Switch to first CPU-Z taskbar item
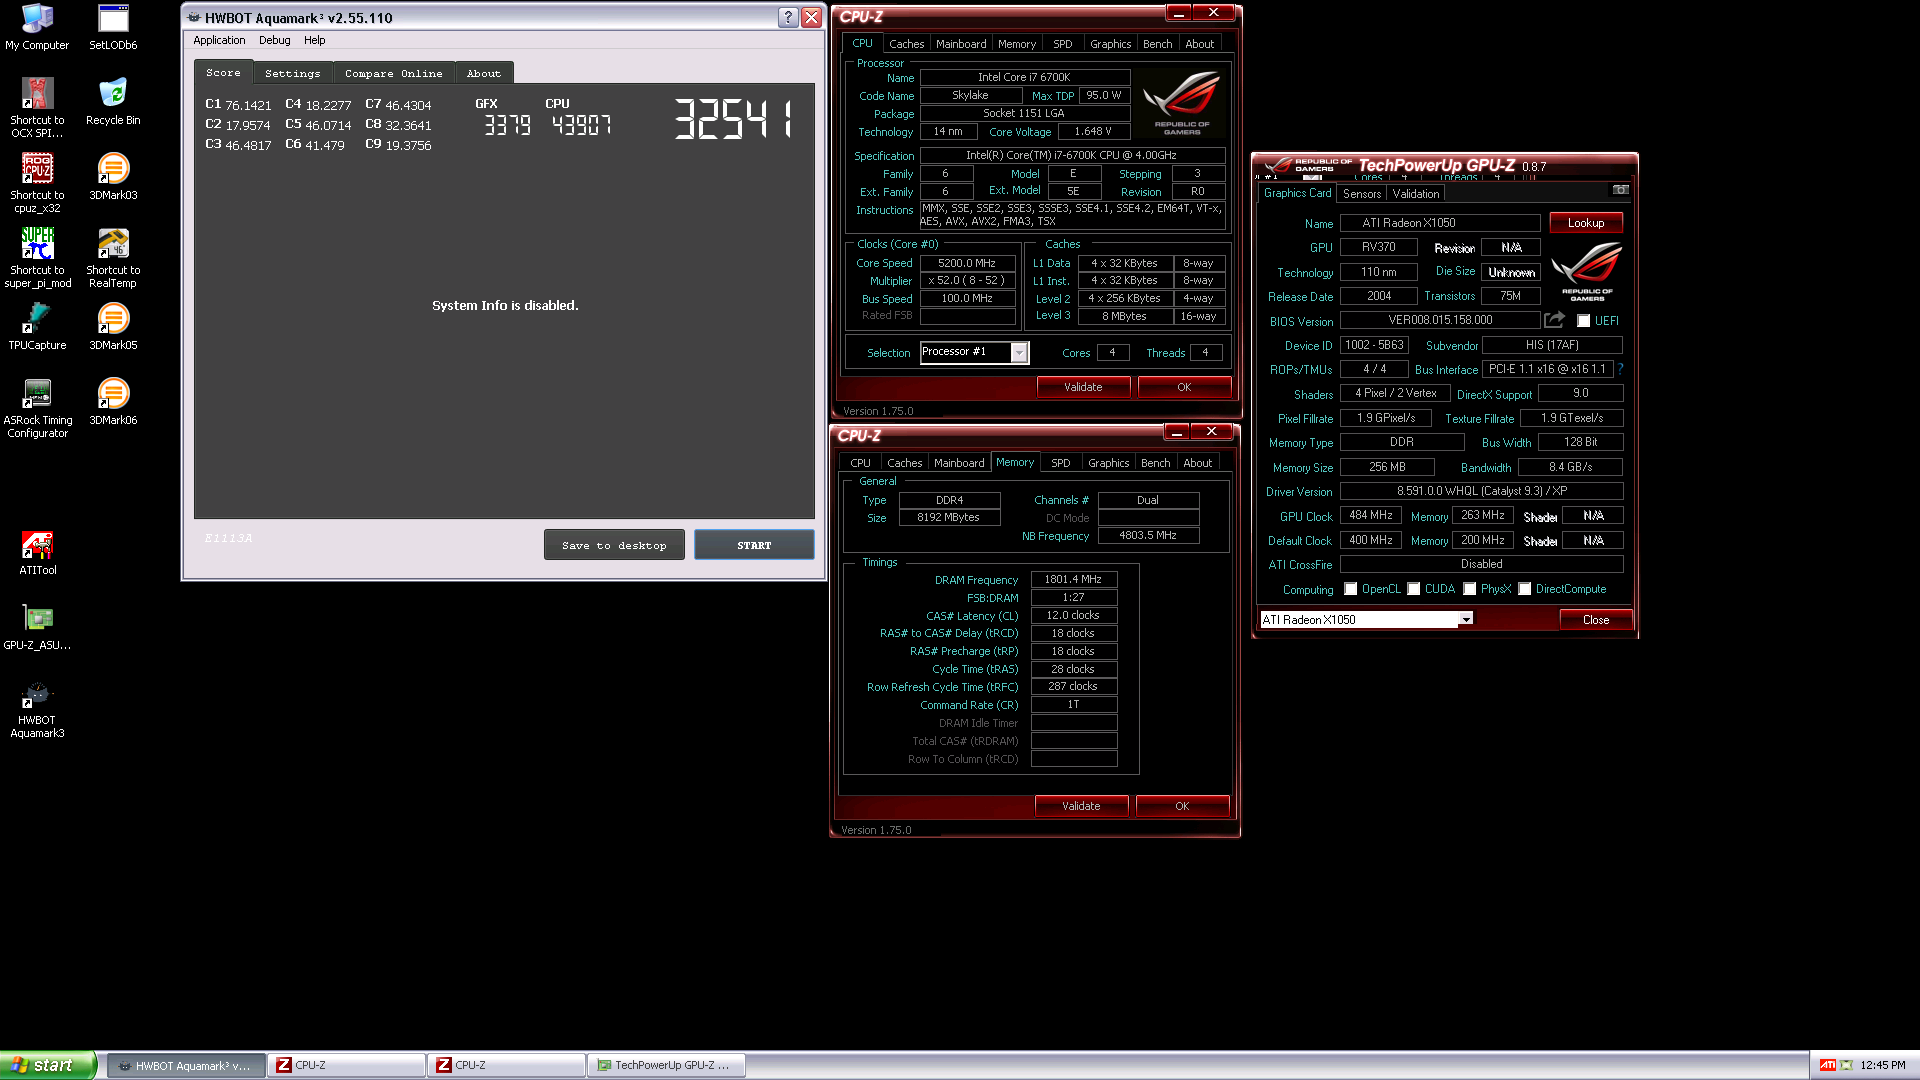Image resolution: width=1920 pixels, height=1080 pixels. point(346,1065)
